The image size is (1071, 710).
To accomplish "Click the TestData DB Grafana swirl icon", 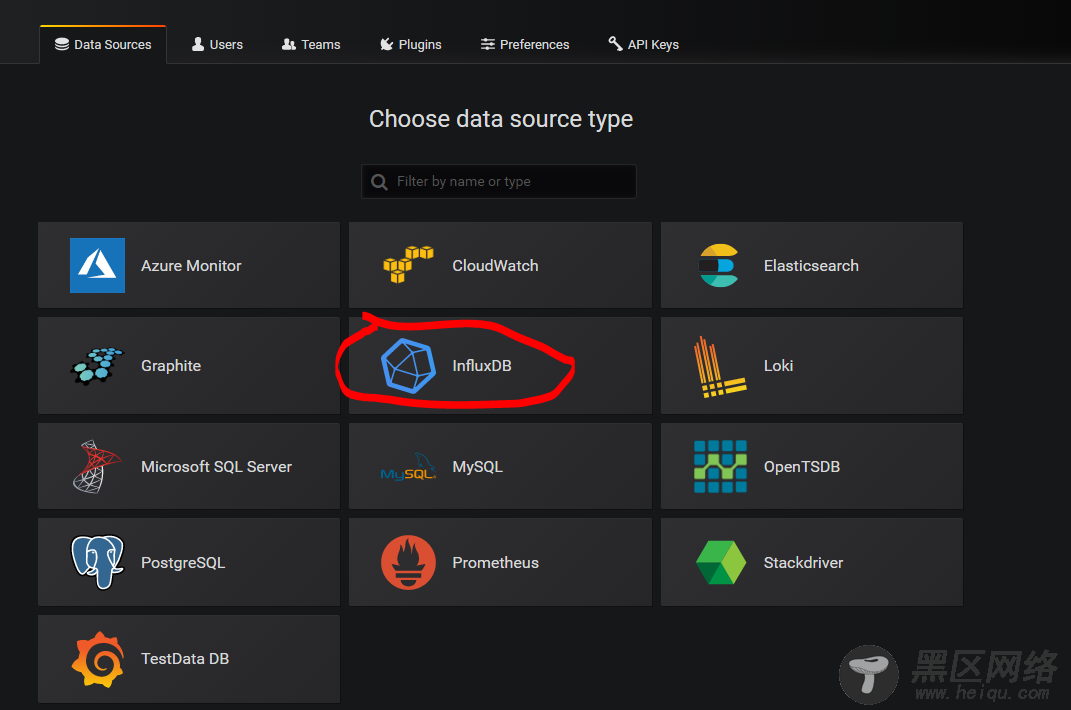I will tap(98, 659).
